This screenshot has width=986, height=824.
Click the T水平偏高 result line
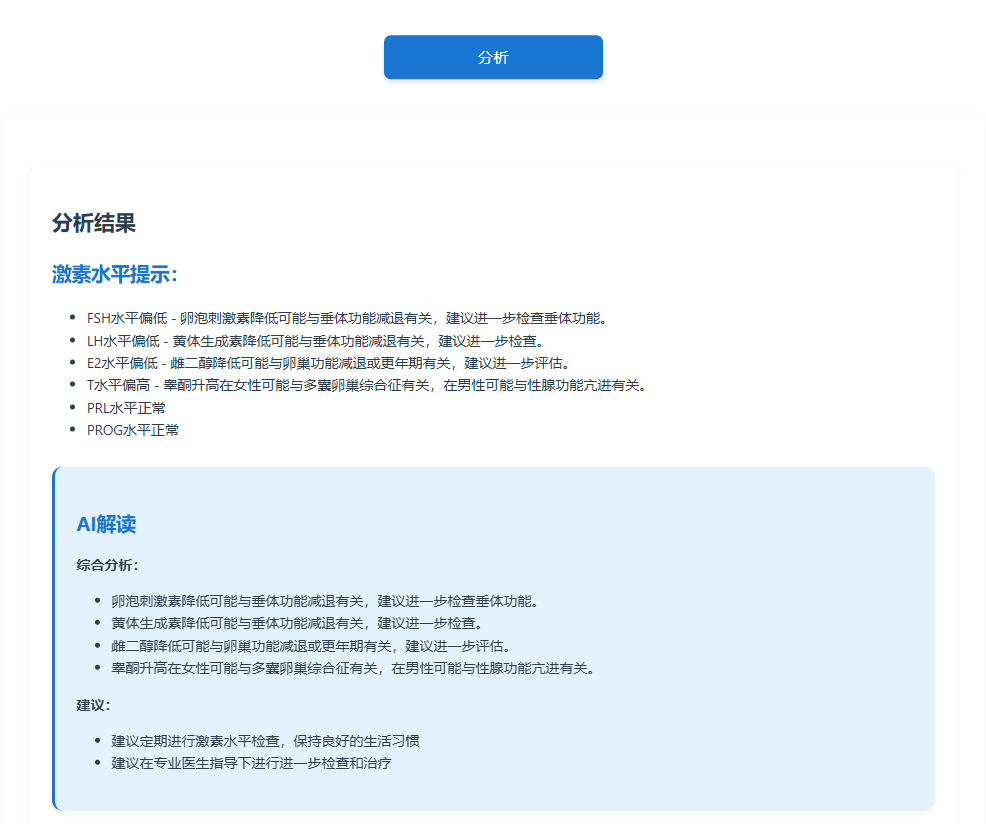click(x=366, y=385)
